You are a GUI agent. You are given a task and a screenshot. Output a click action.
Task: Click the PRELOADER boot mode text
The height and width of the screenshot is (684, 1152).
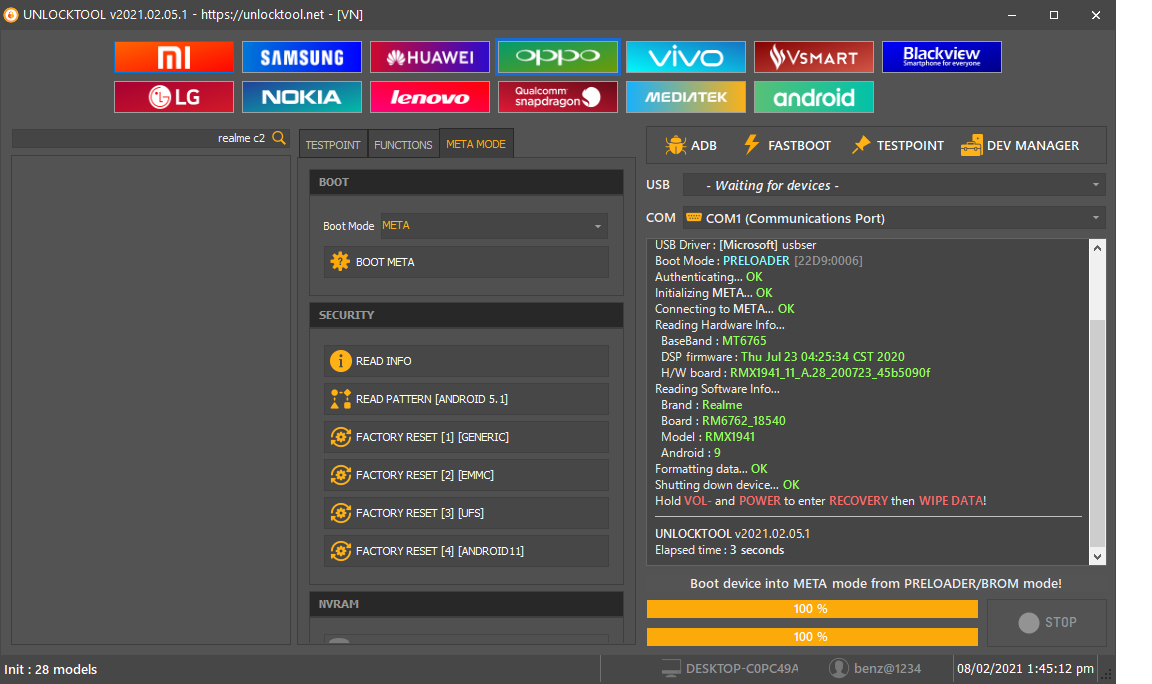point(756,261)
